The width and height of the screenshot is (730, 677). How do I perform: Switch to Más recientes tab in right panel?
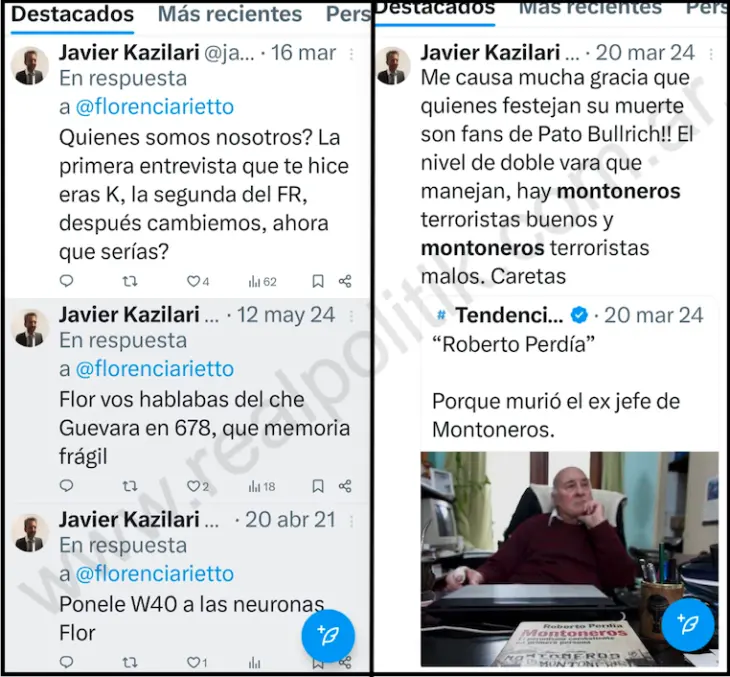click(590, 8)
